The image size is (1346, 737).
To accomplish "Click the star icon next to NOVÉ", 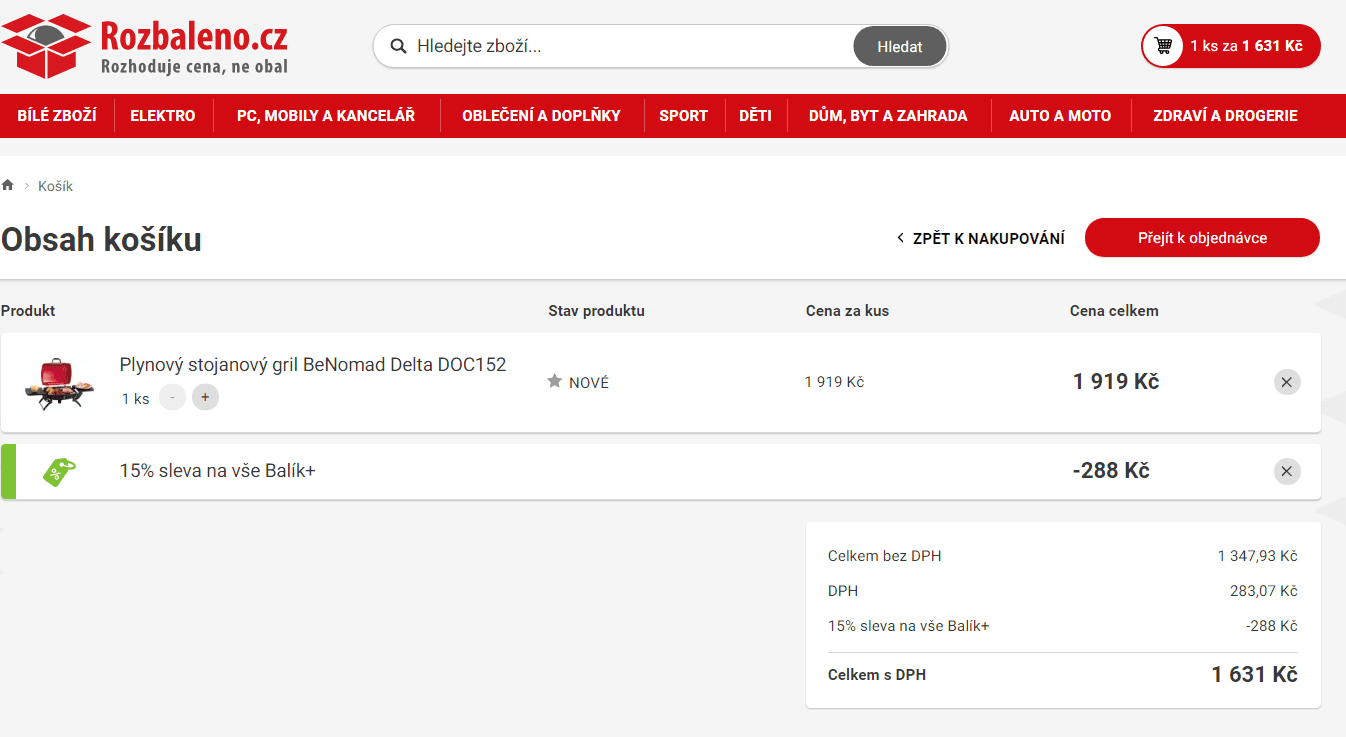I will (x=555, y=382).
